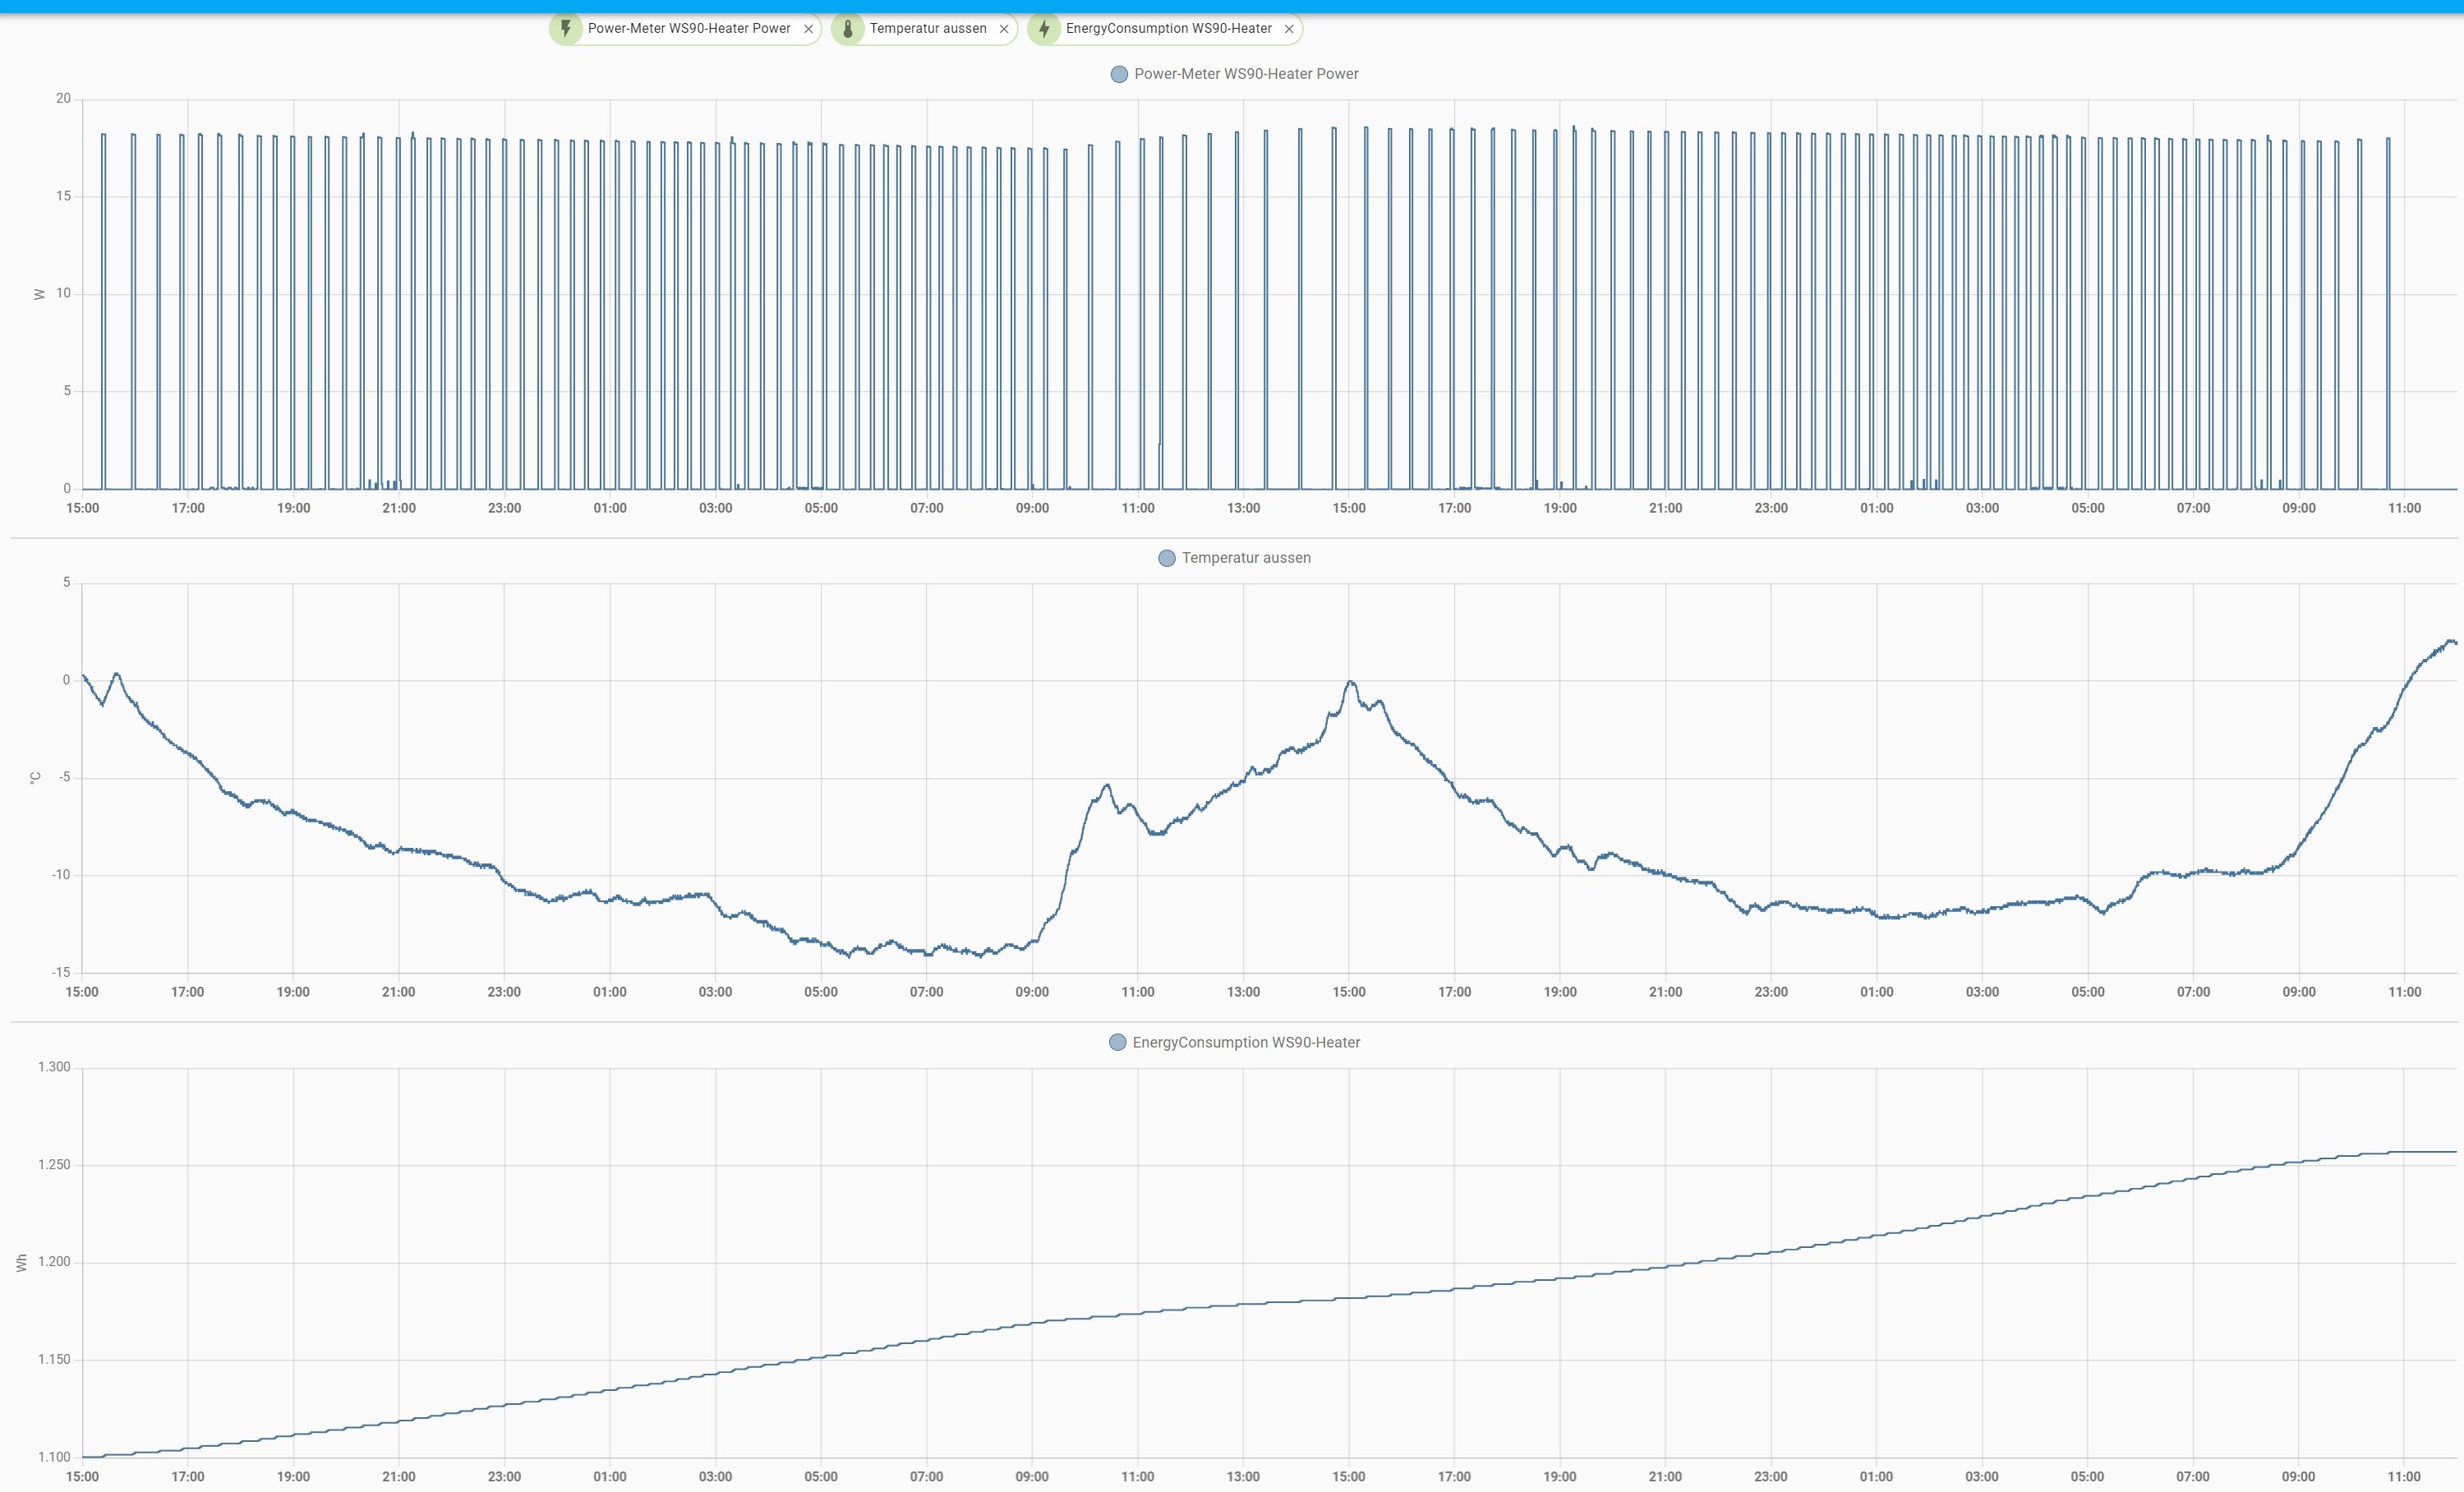
Task: Remove the Power-Meter WS90-Heater Power chip
Action: pyautogui.click(x=808, y=29)
